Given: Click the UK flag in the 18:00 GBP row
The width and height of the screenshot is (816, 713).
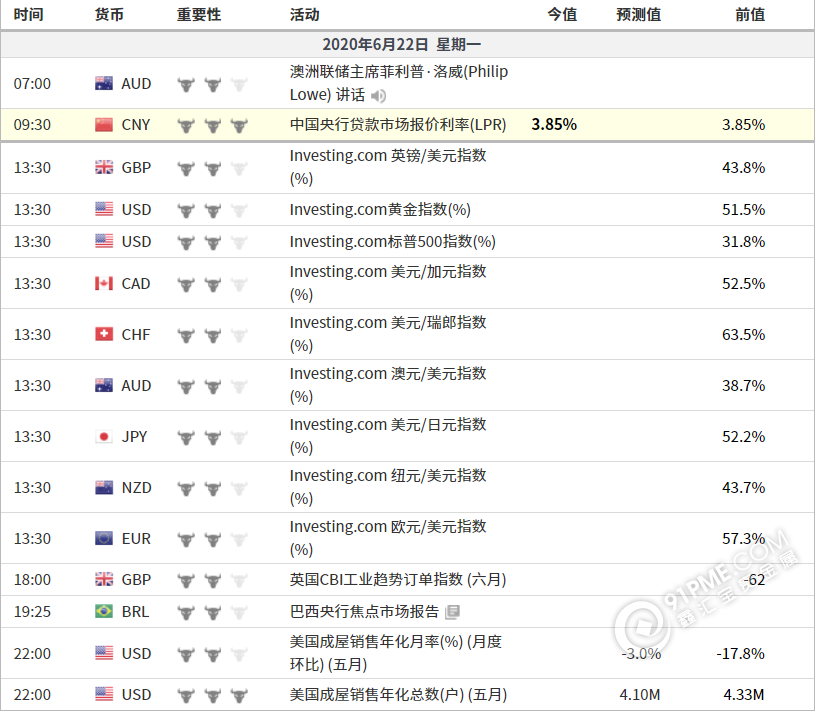Looking at the screenshot, I should point(104,579).
